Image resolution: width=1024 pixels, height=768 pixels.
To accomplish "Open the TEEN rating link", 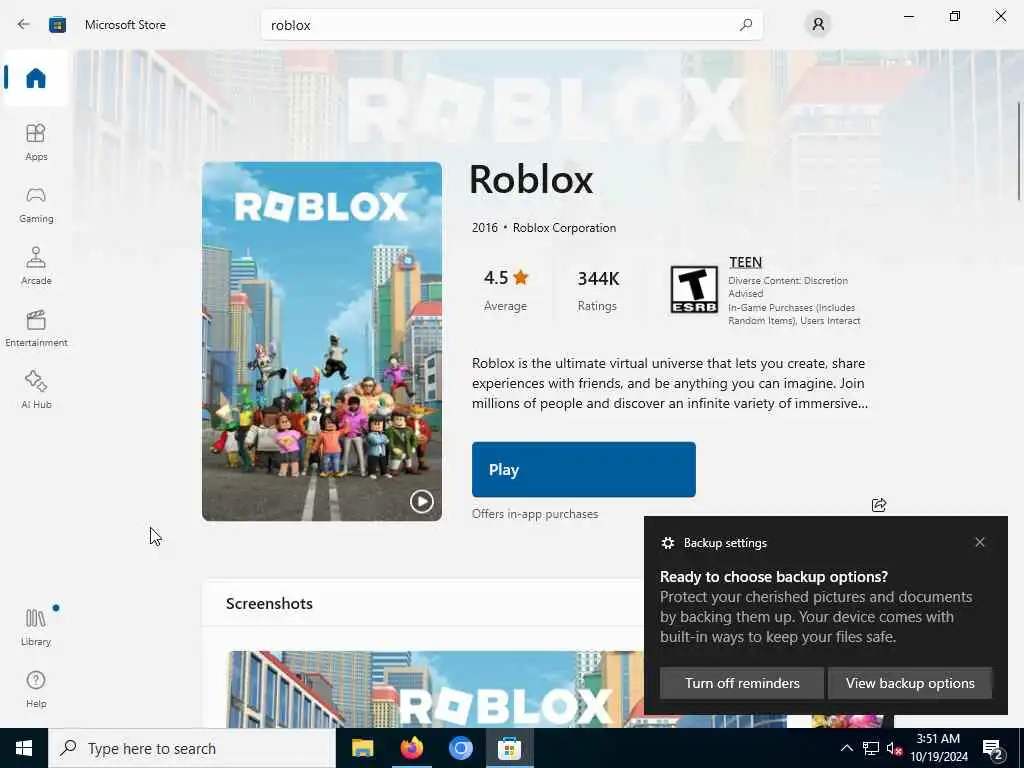I will tap(745, 263).
